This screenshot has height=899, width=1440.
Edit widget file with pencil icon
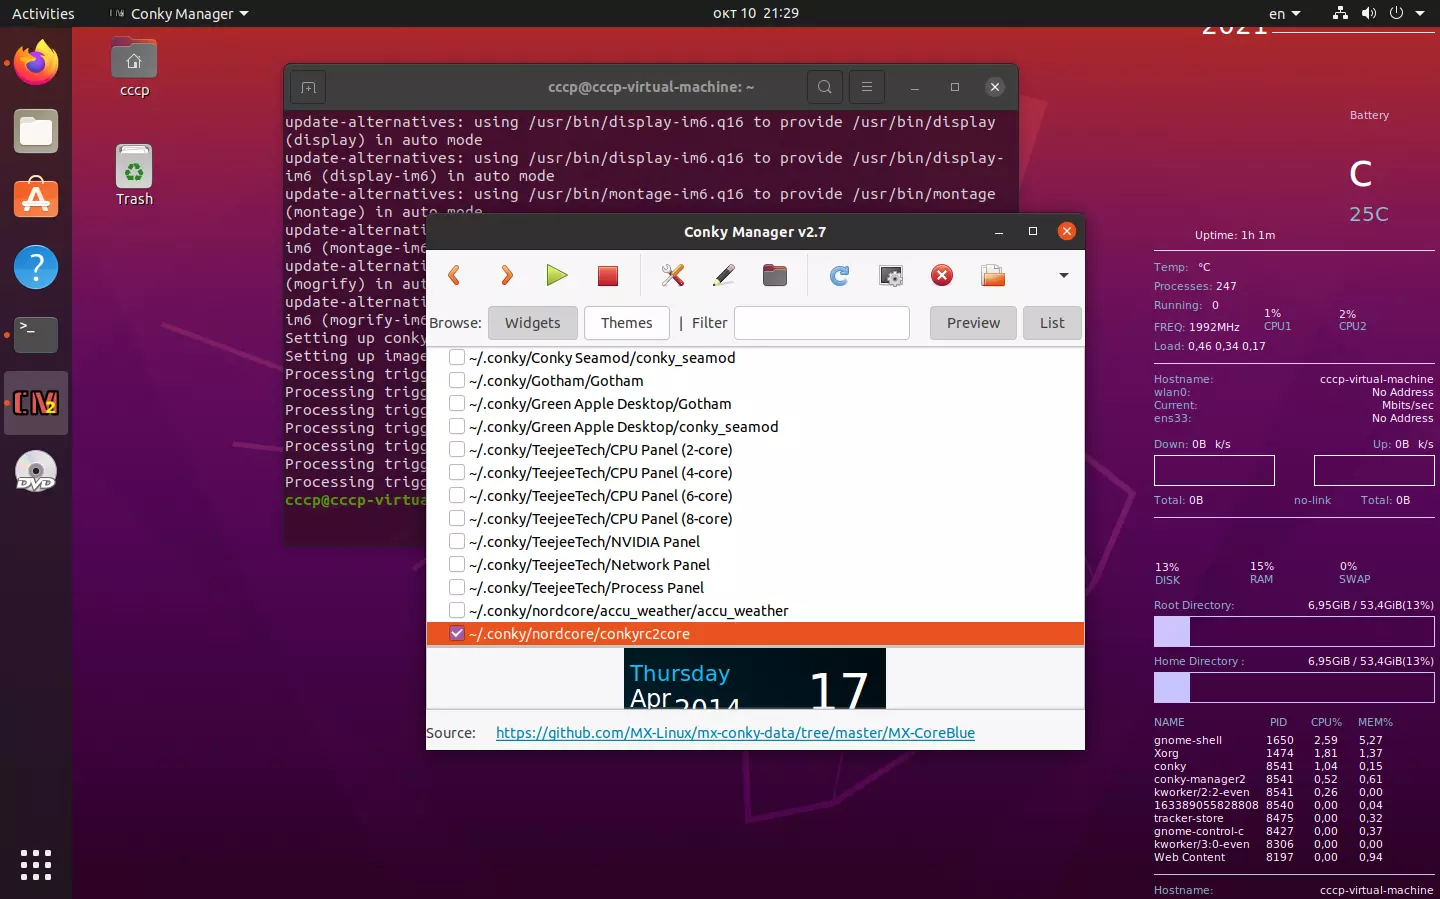(724, 276)
